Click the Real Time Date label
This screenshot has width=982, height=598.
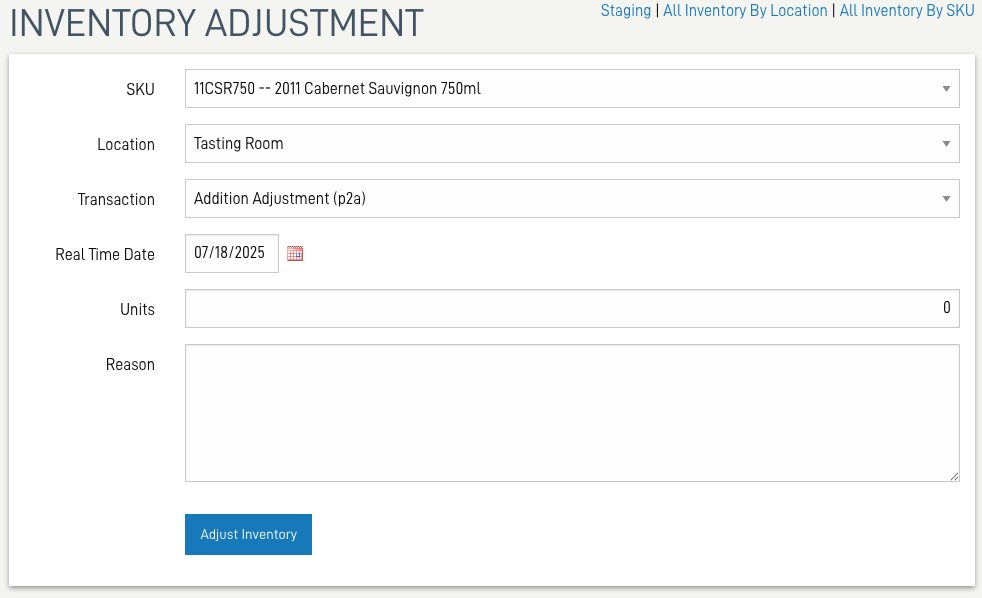(x=105, y=255)
